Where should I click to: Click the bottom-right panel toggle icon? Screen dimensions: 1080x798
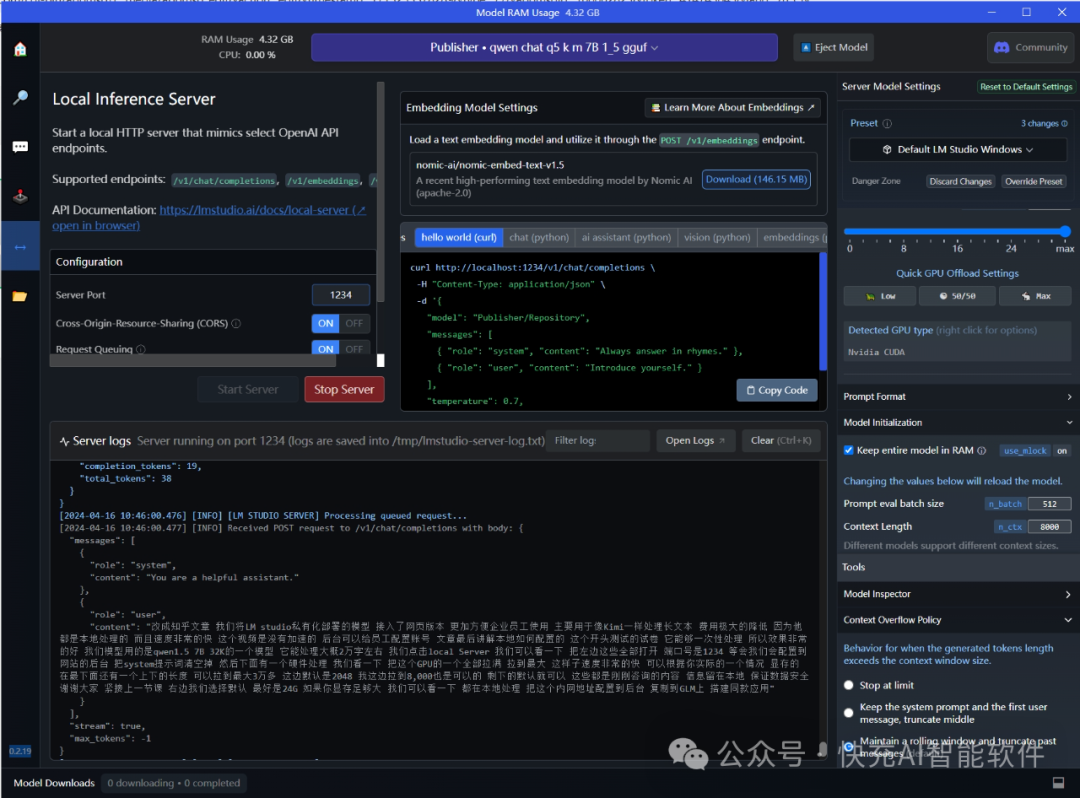[1058, 783]
